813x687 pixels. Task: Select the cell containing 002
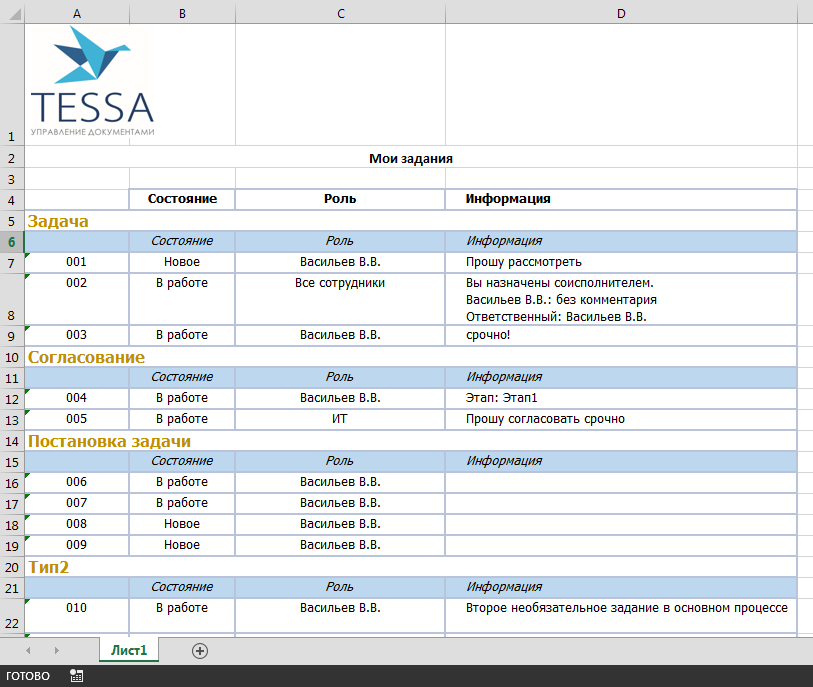(x=77, y=299)
